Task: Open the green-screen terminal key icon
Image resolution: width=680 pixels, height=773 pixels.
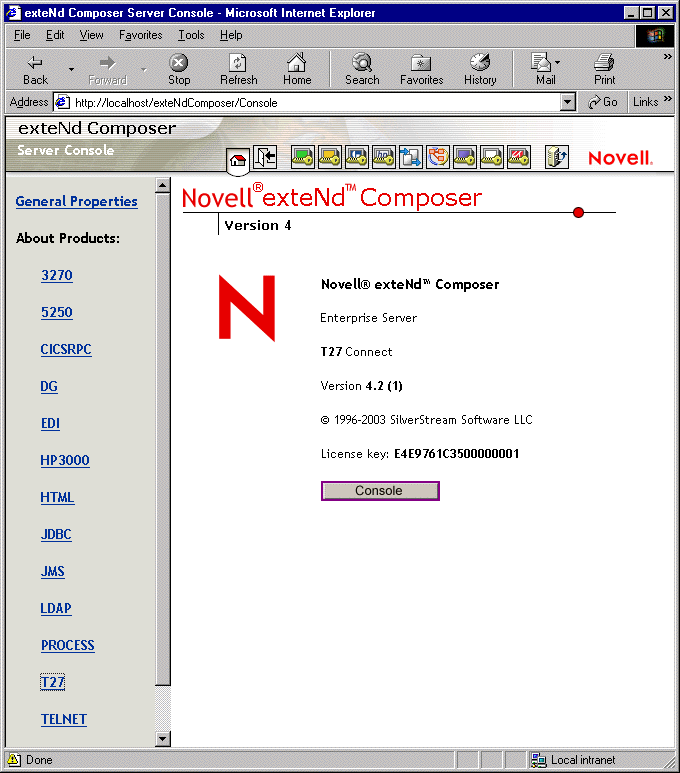Action: (x=302, y=157)
